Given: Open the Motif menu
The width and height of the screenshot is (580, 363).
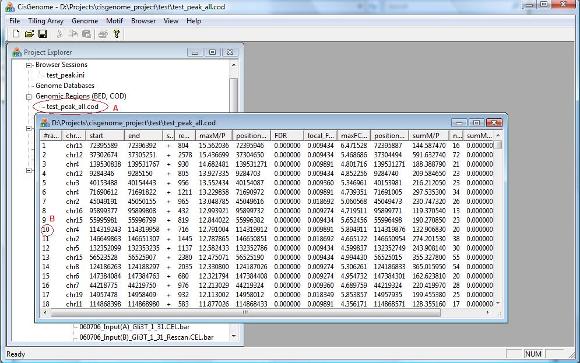Looking at the screenshot, I should (x=114, y=21).
